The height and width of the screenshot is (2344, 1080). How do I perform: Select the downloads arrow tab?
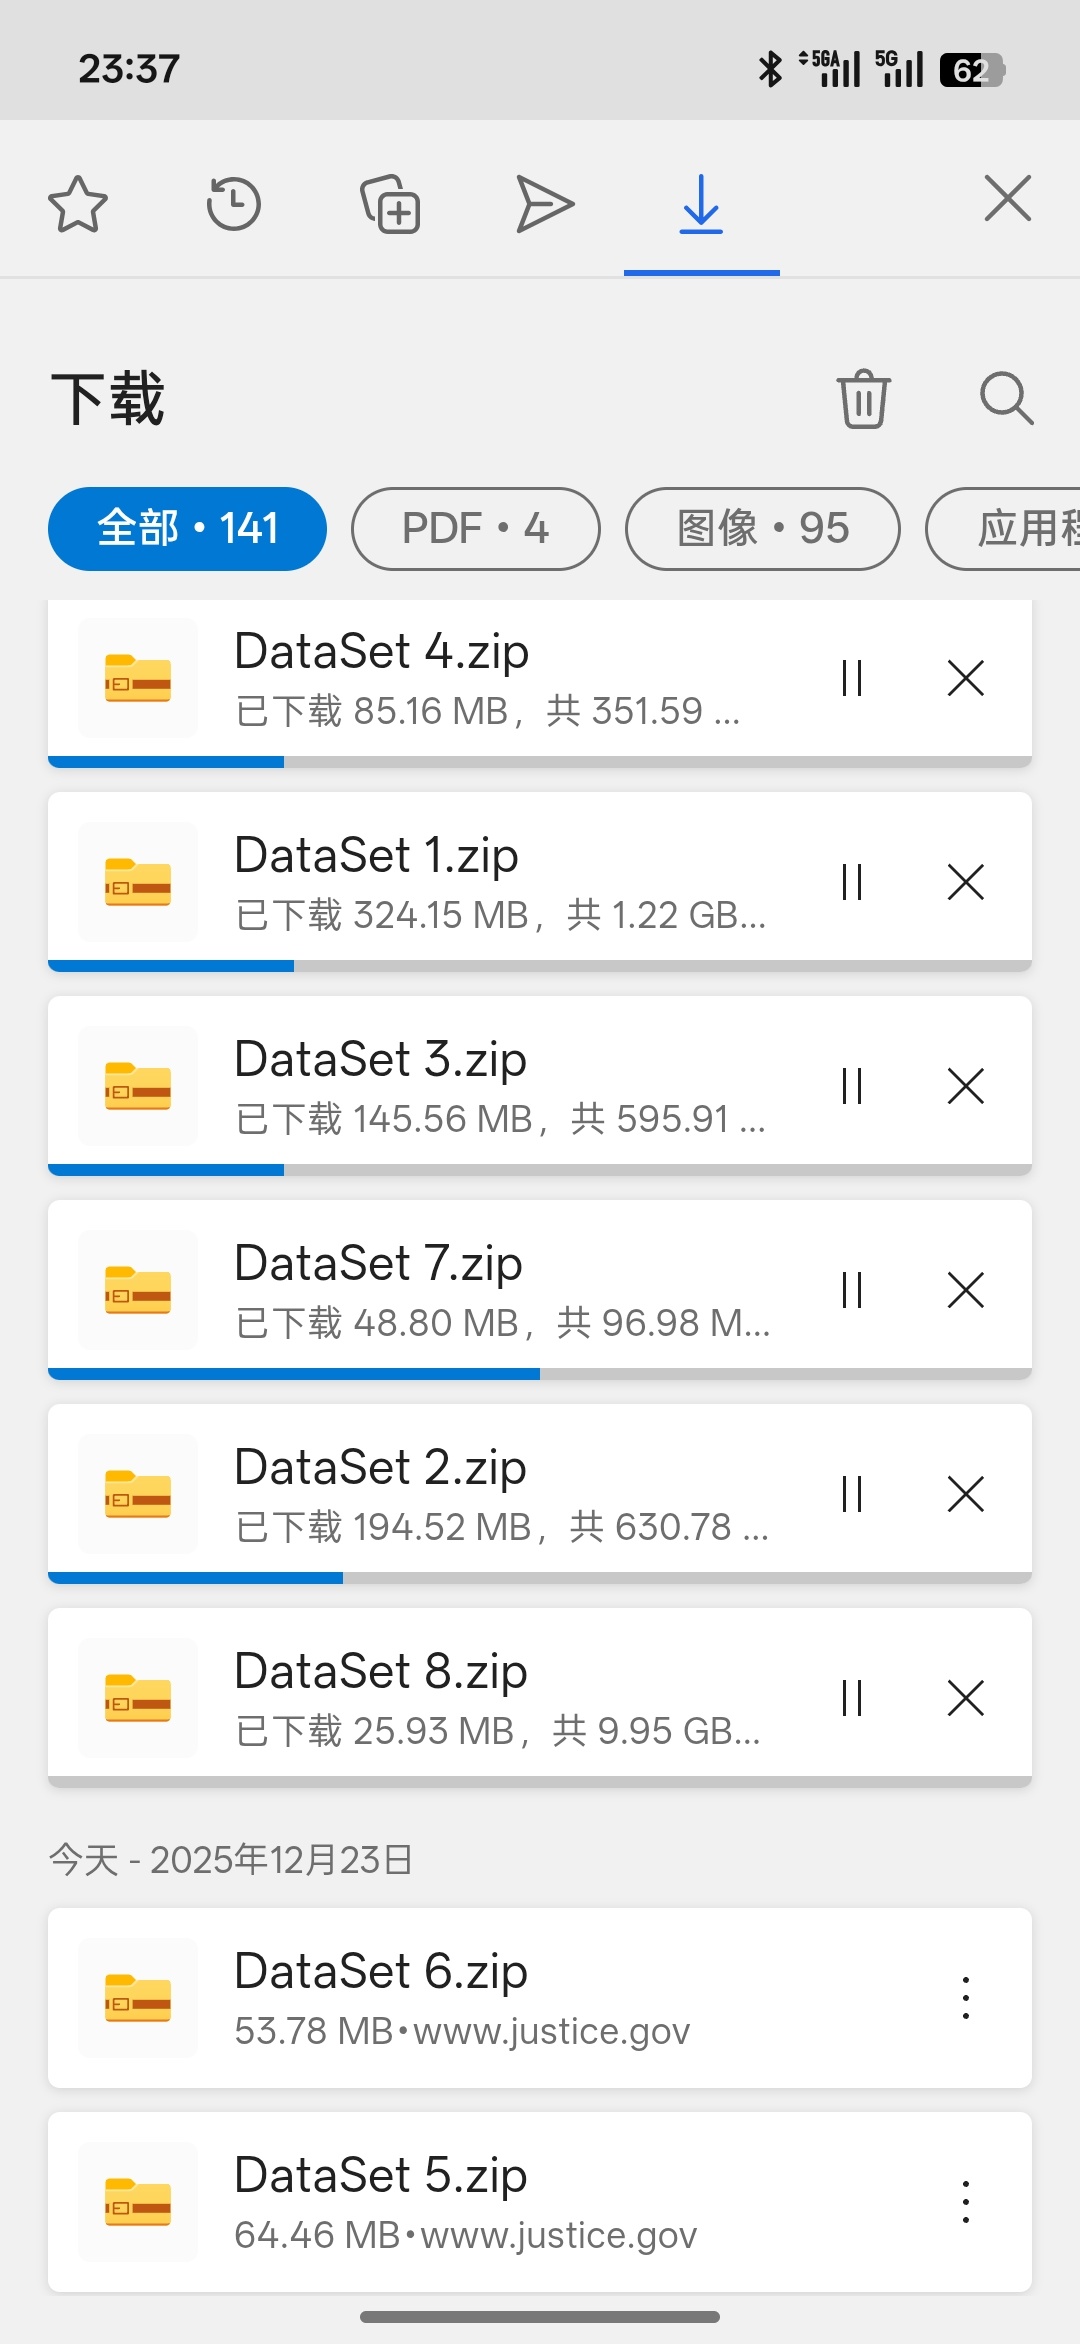tap(701, 204)
